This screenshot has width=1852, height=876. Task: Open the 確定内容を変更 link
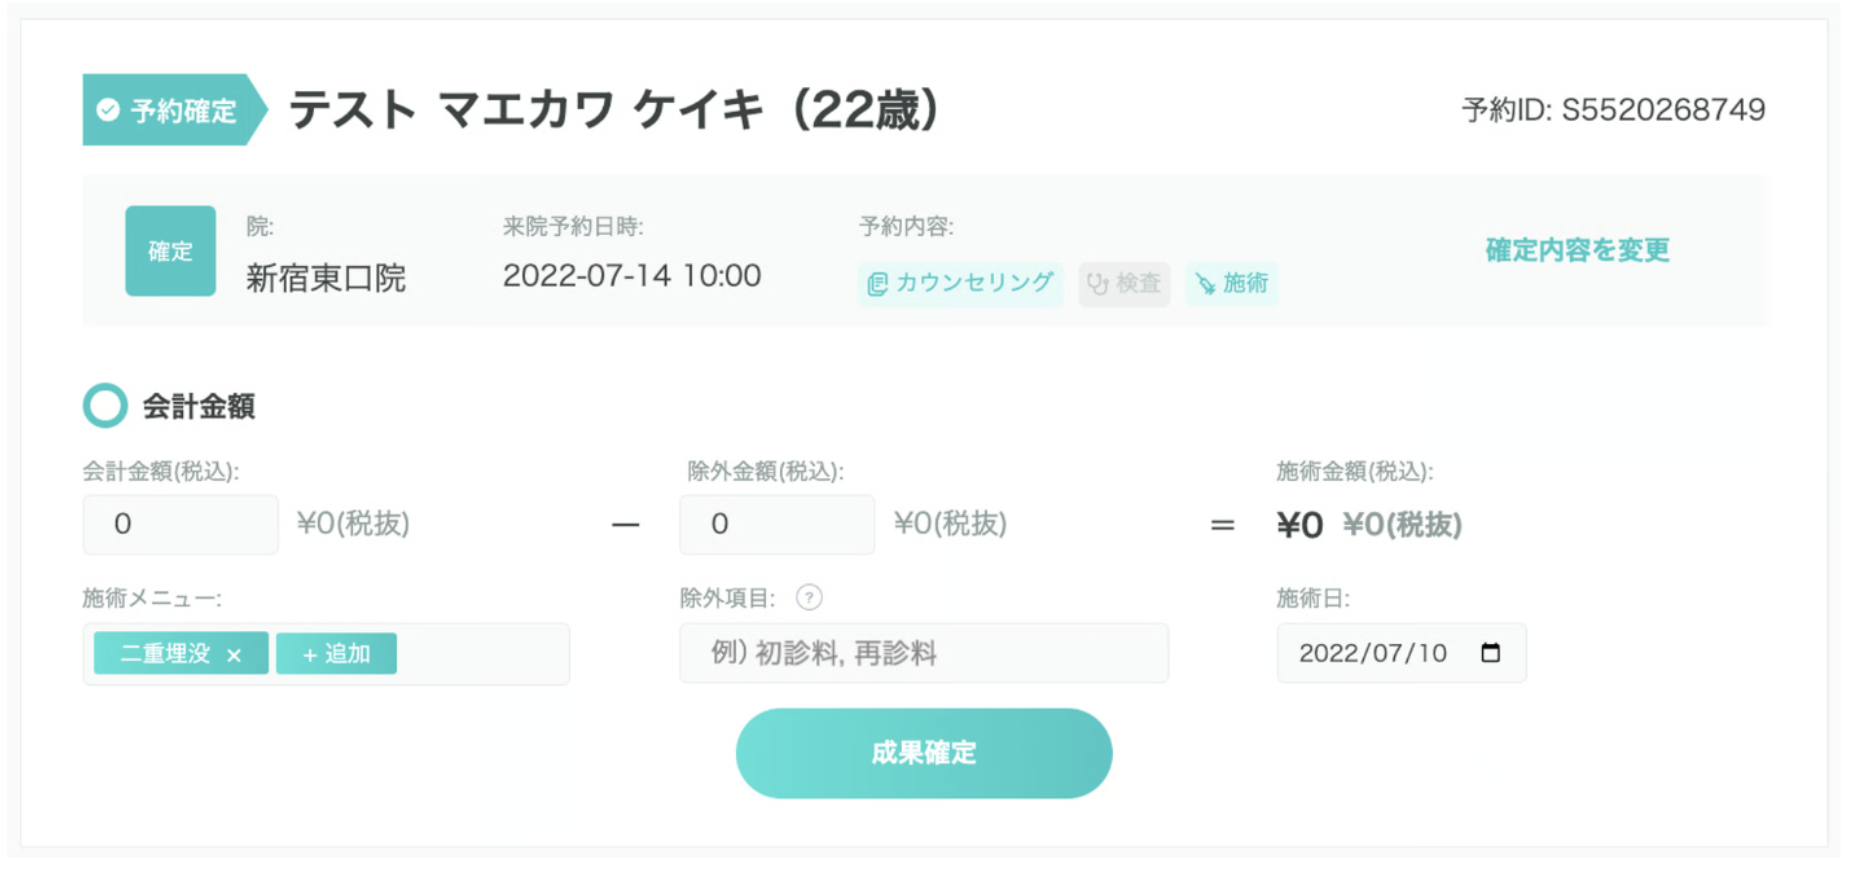coord(1577,250)
